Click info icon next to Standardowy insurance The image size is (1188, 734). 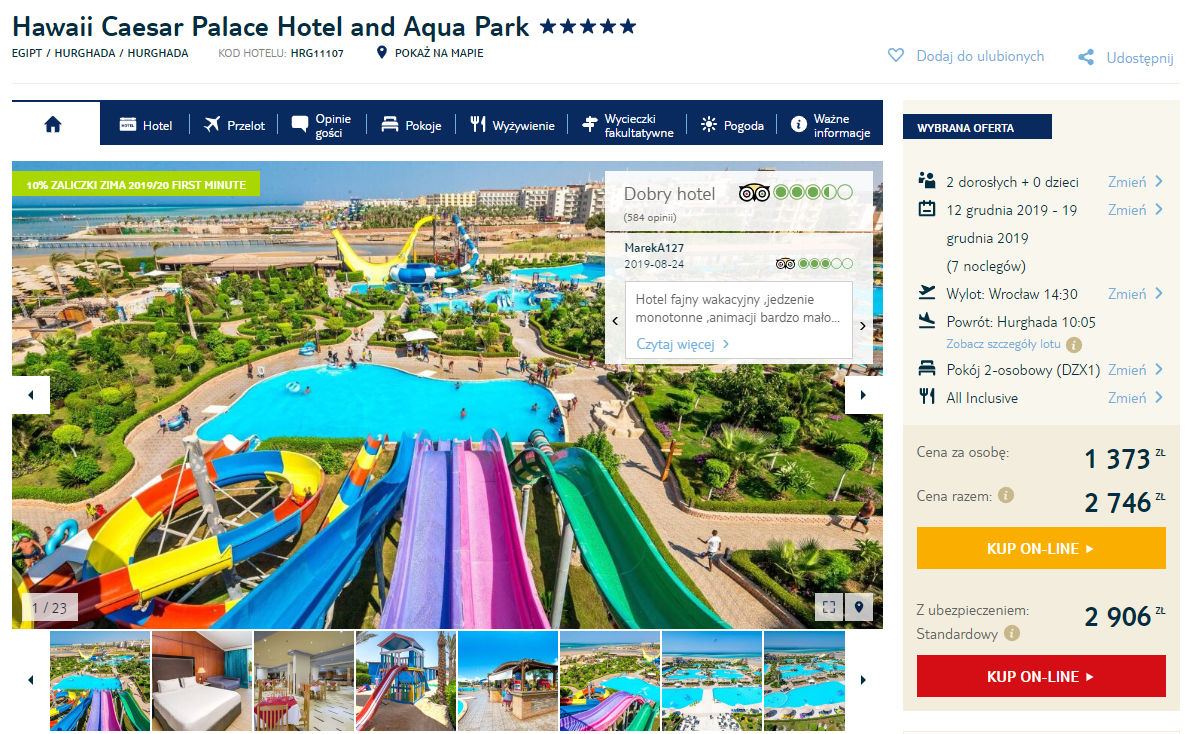(1011, 633)
